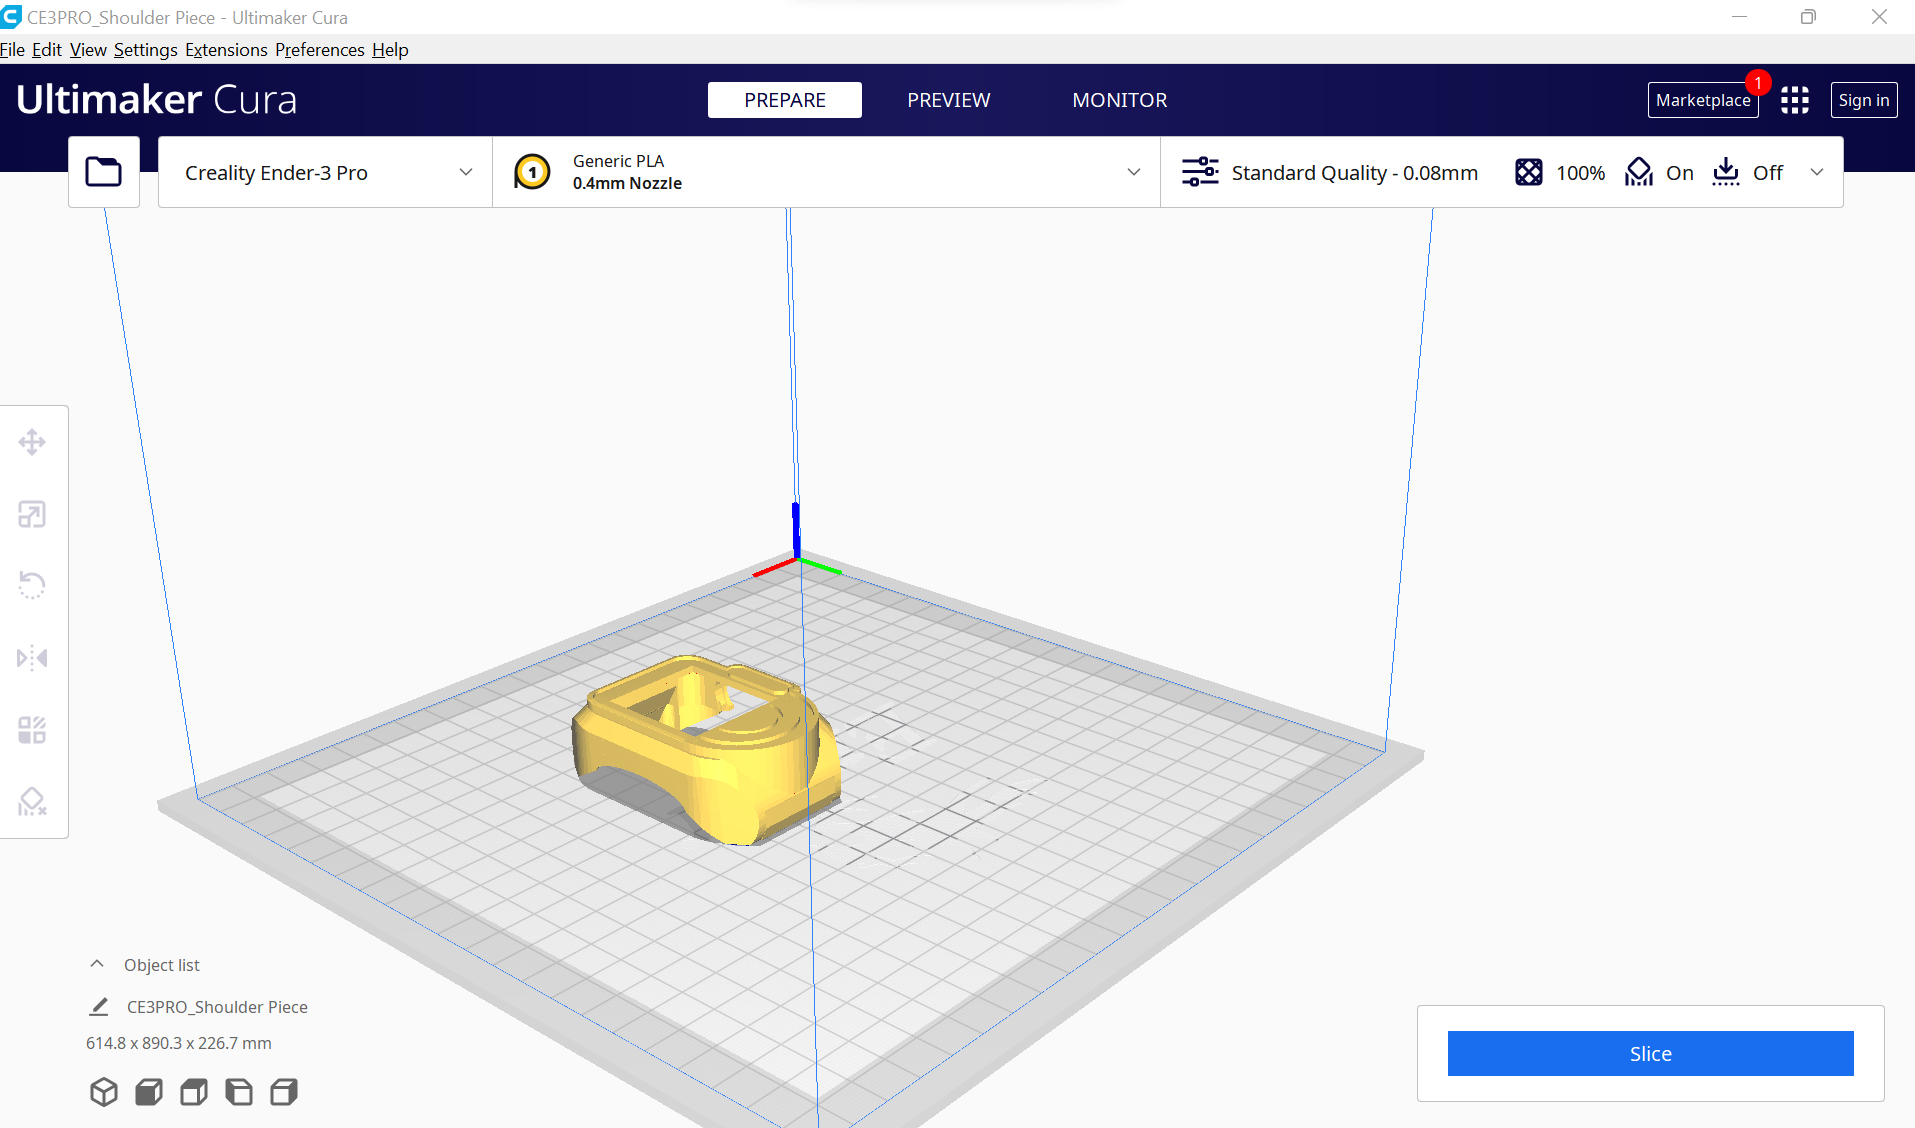
Task: Switch to the MONITOR stage
Action: point(1120,100)
